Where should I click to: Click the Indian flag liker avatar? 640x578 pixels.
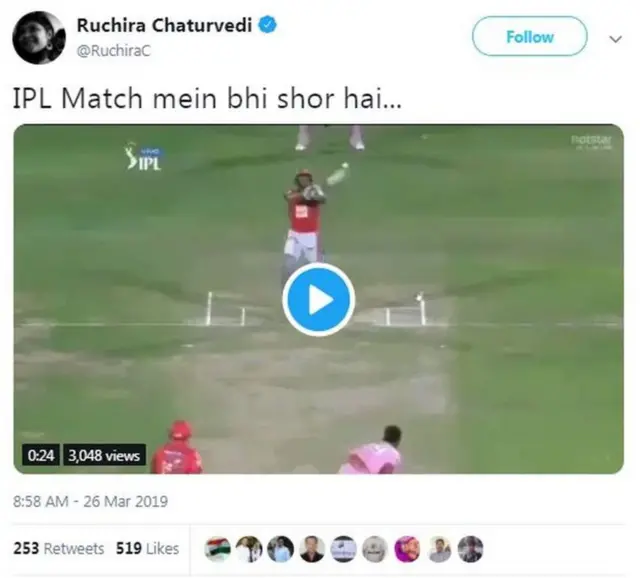pos(218,549)
